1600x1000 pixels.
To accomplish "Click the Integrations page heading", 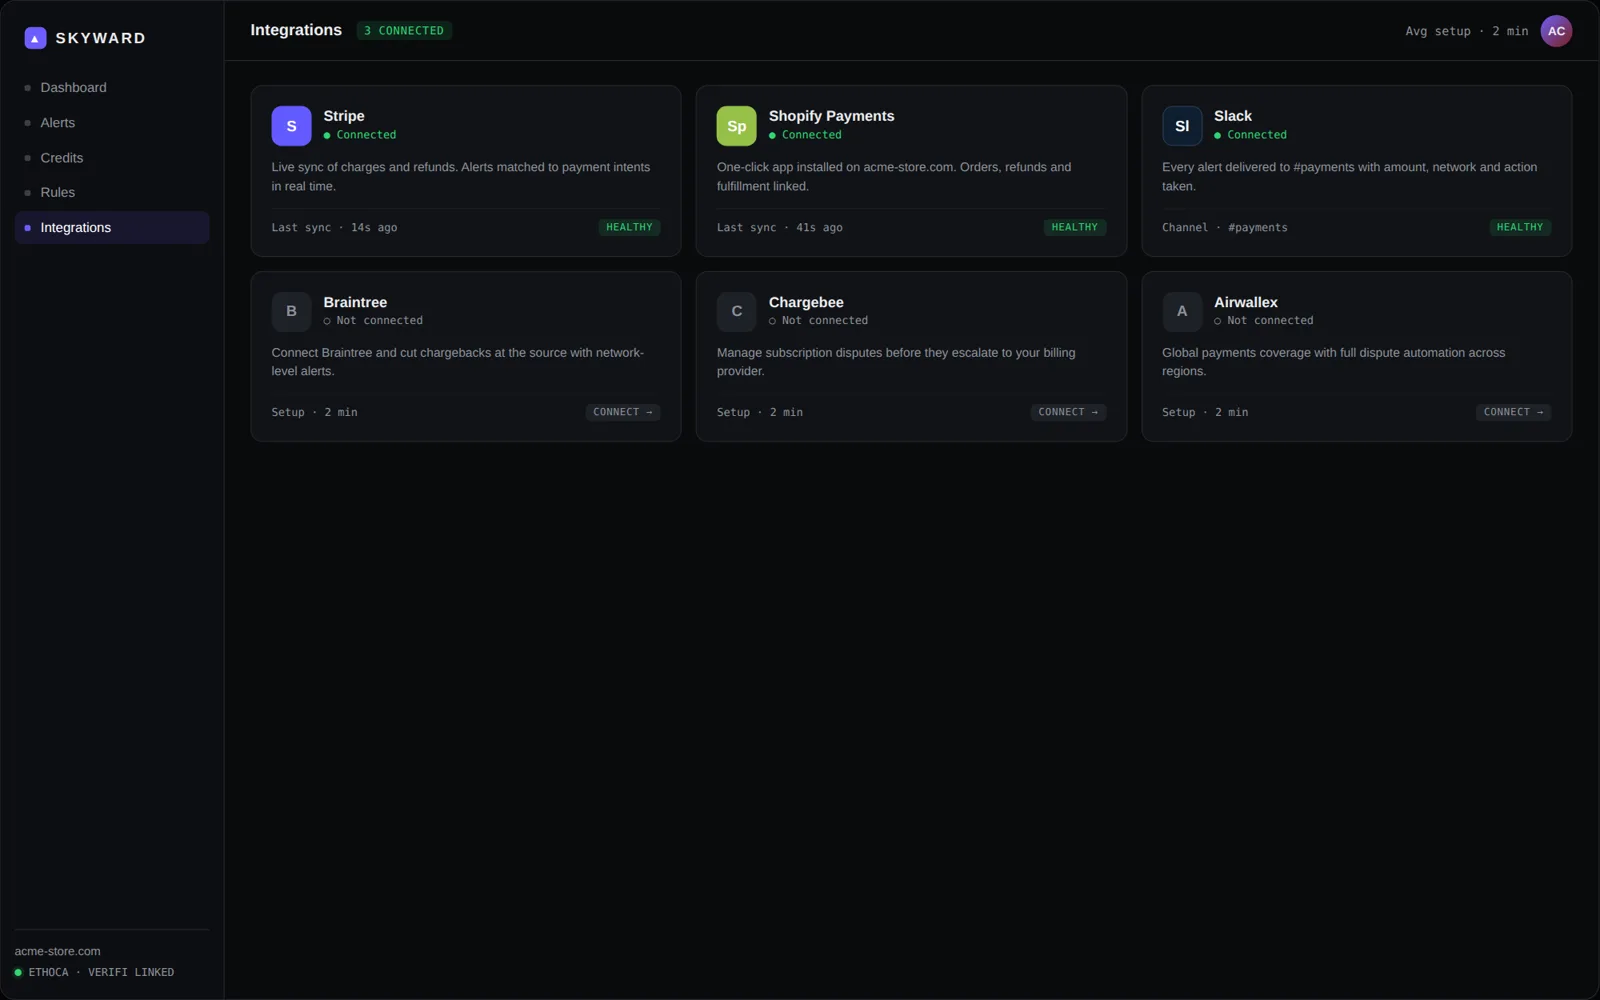I will click(296, 30).
